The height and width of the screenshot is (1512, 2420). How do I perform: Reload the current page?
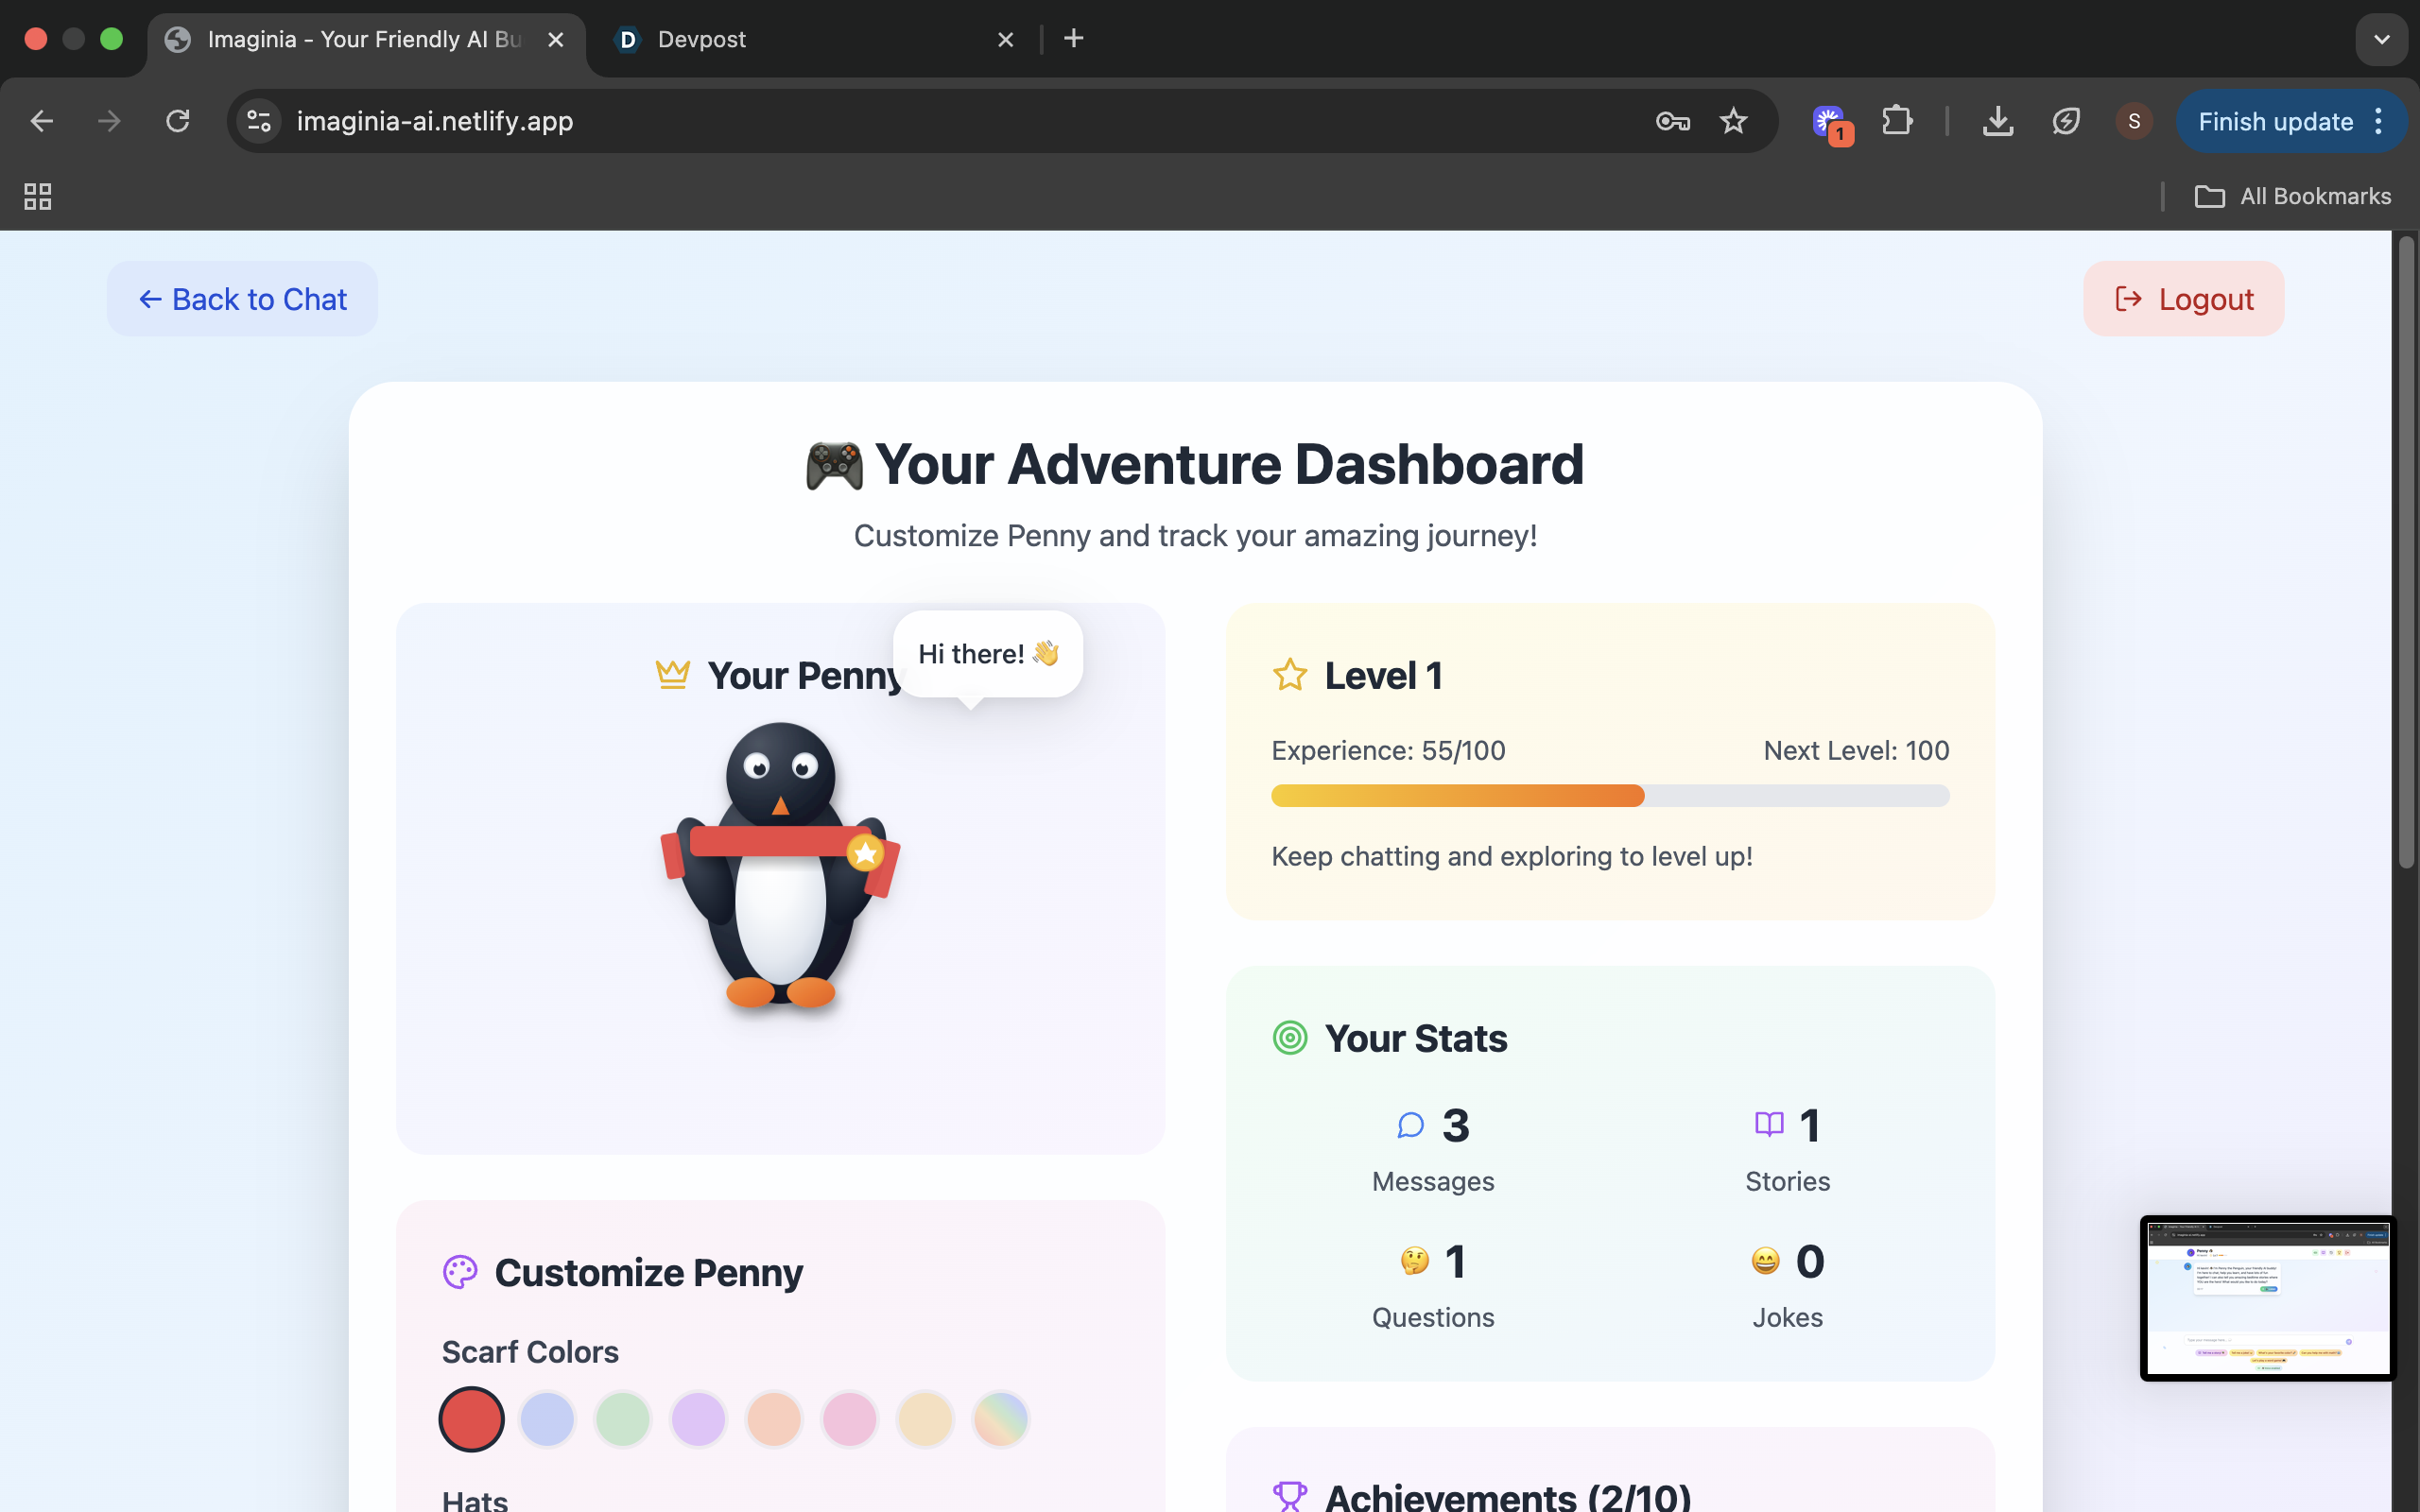pos(178,121)
